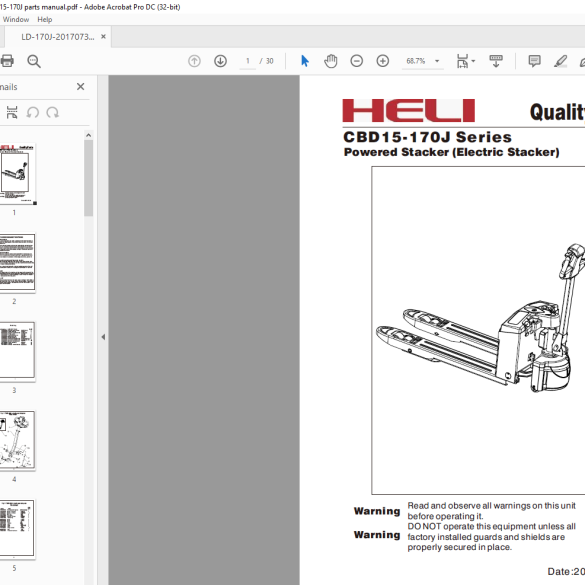Go to previous page with up arrow

[x=194, y=61]
